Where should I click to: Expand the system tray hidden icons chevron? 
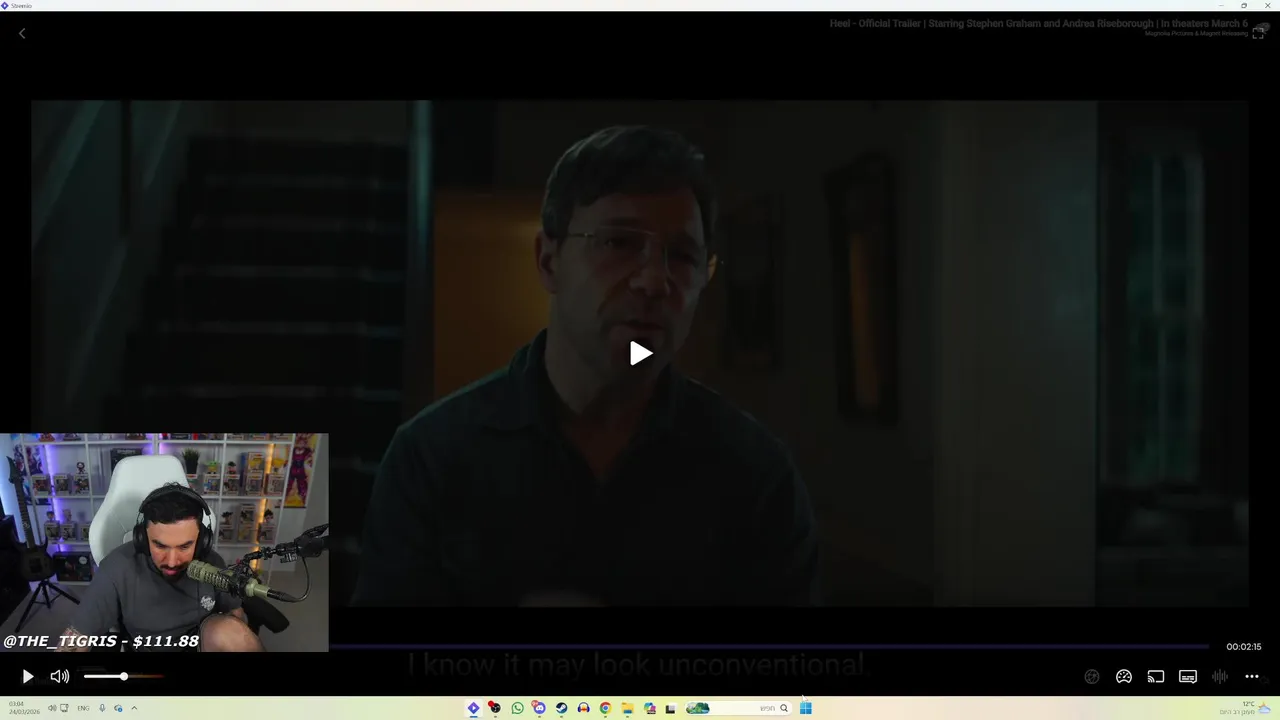point(134,708)
